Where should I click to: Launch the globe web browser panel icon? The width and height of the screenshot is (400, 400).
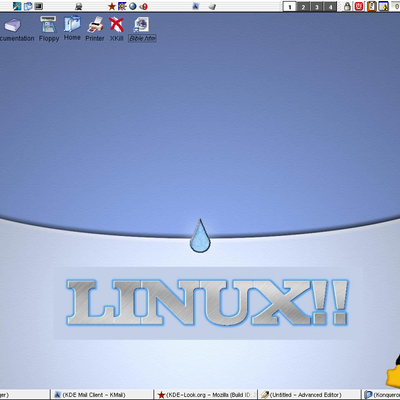point(133,6)
